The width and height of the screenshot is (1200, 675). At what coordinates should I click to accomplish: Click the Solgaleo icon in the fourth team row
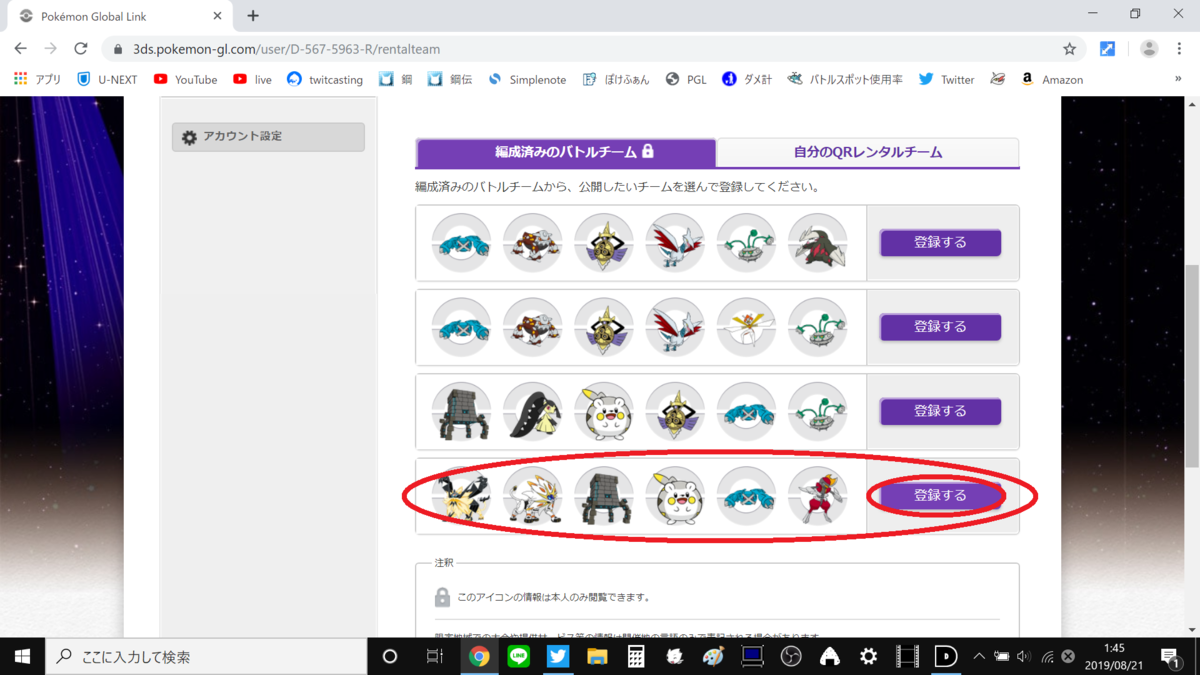533,495
